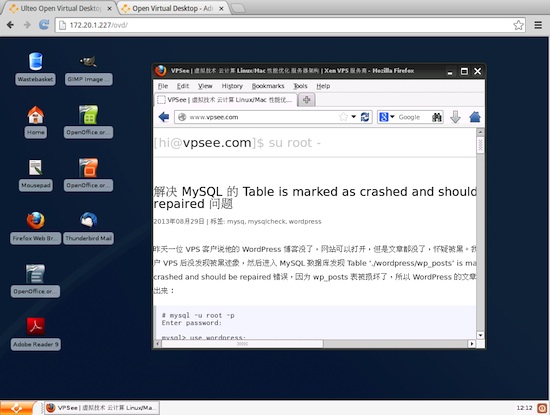Click Chrome back navigation arrow
The image size is (550, 415).
coord(10,25)
